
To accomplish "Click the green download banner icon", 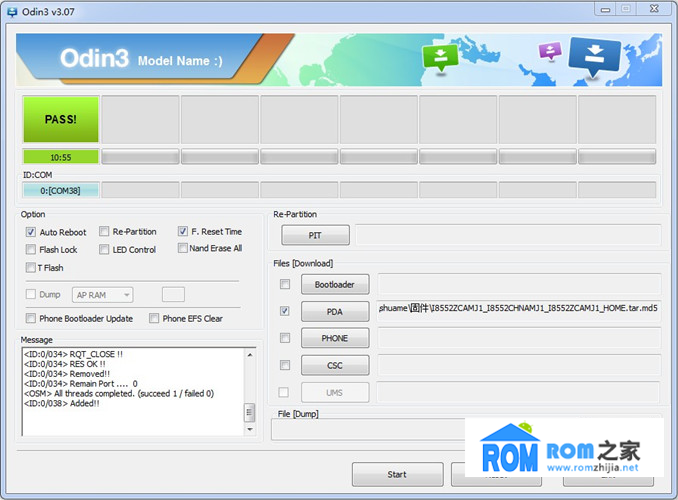I will (x=440, y=58).
